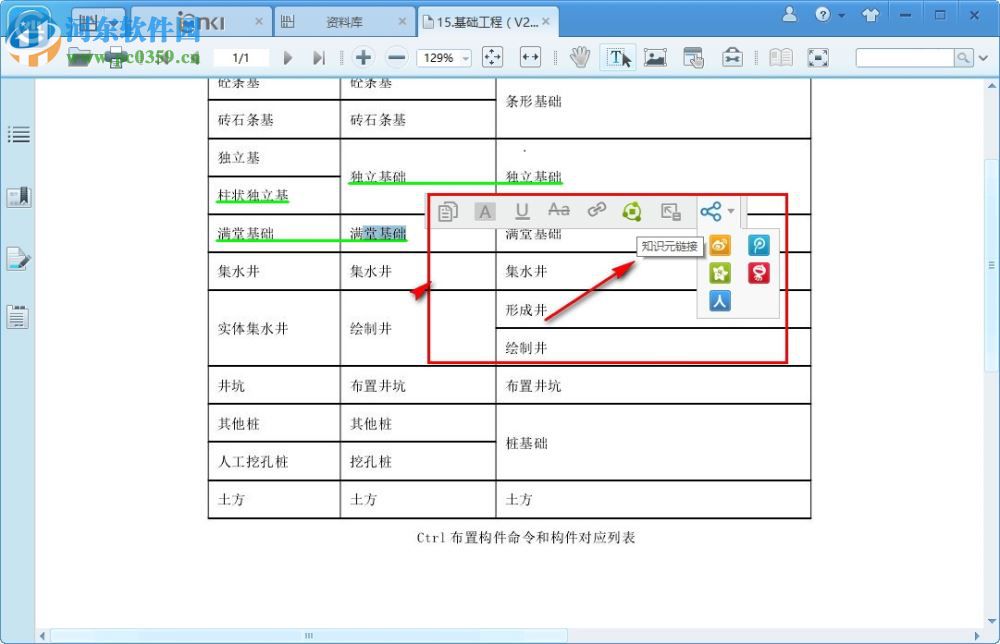Toggle full screen reading mode
This screenshot has width=1000, height=644.
click(819, 57)
